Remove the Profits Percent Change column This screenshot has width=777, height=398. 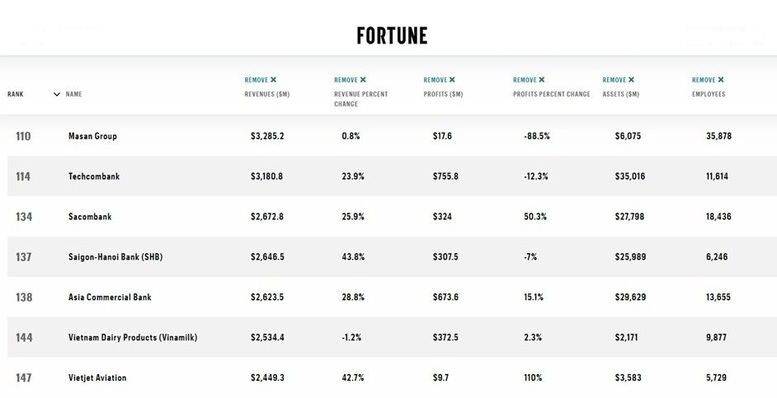pyautogui.click(x=529, y=80)
